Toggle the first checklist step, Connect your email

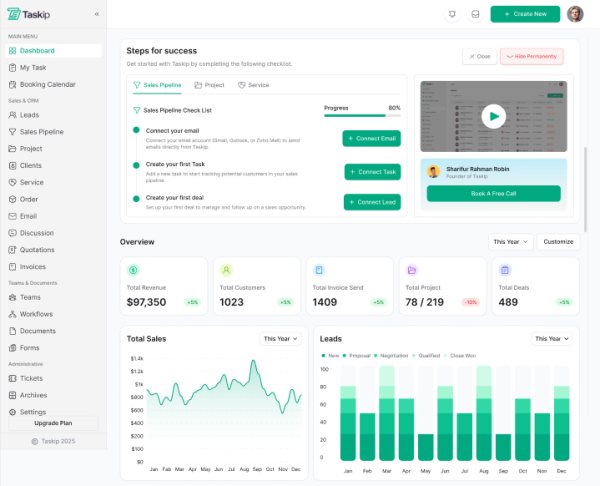pos(135,130)
